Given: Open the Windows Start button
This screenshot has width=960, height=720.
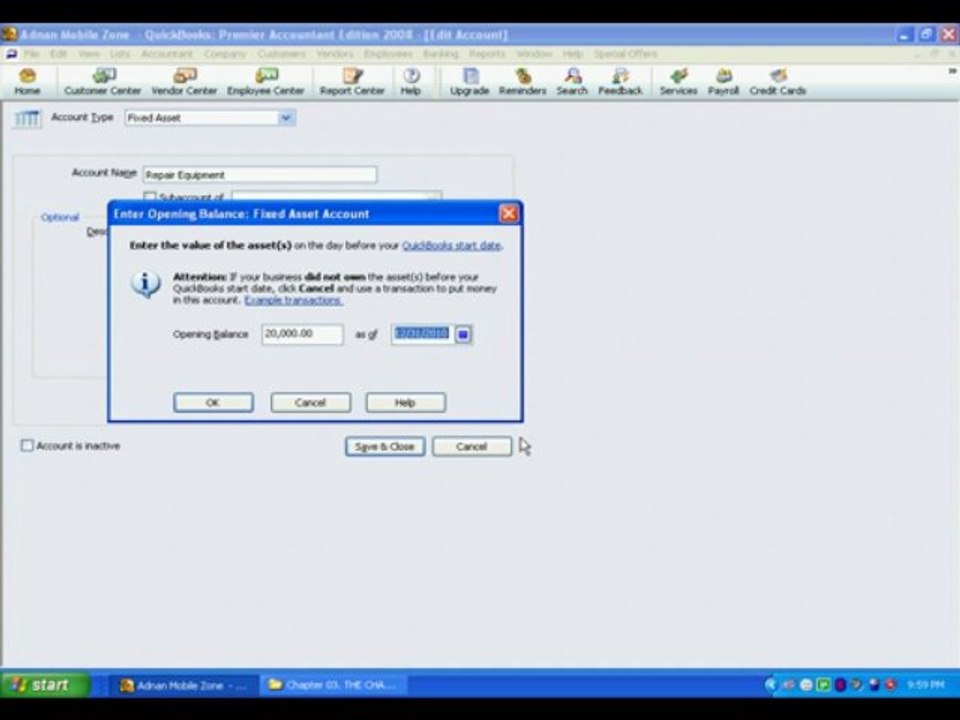Looking at the screenshot, I should pos(46,684).
